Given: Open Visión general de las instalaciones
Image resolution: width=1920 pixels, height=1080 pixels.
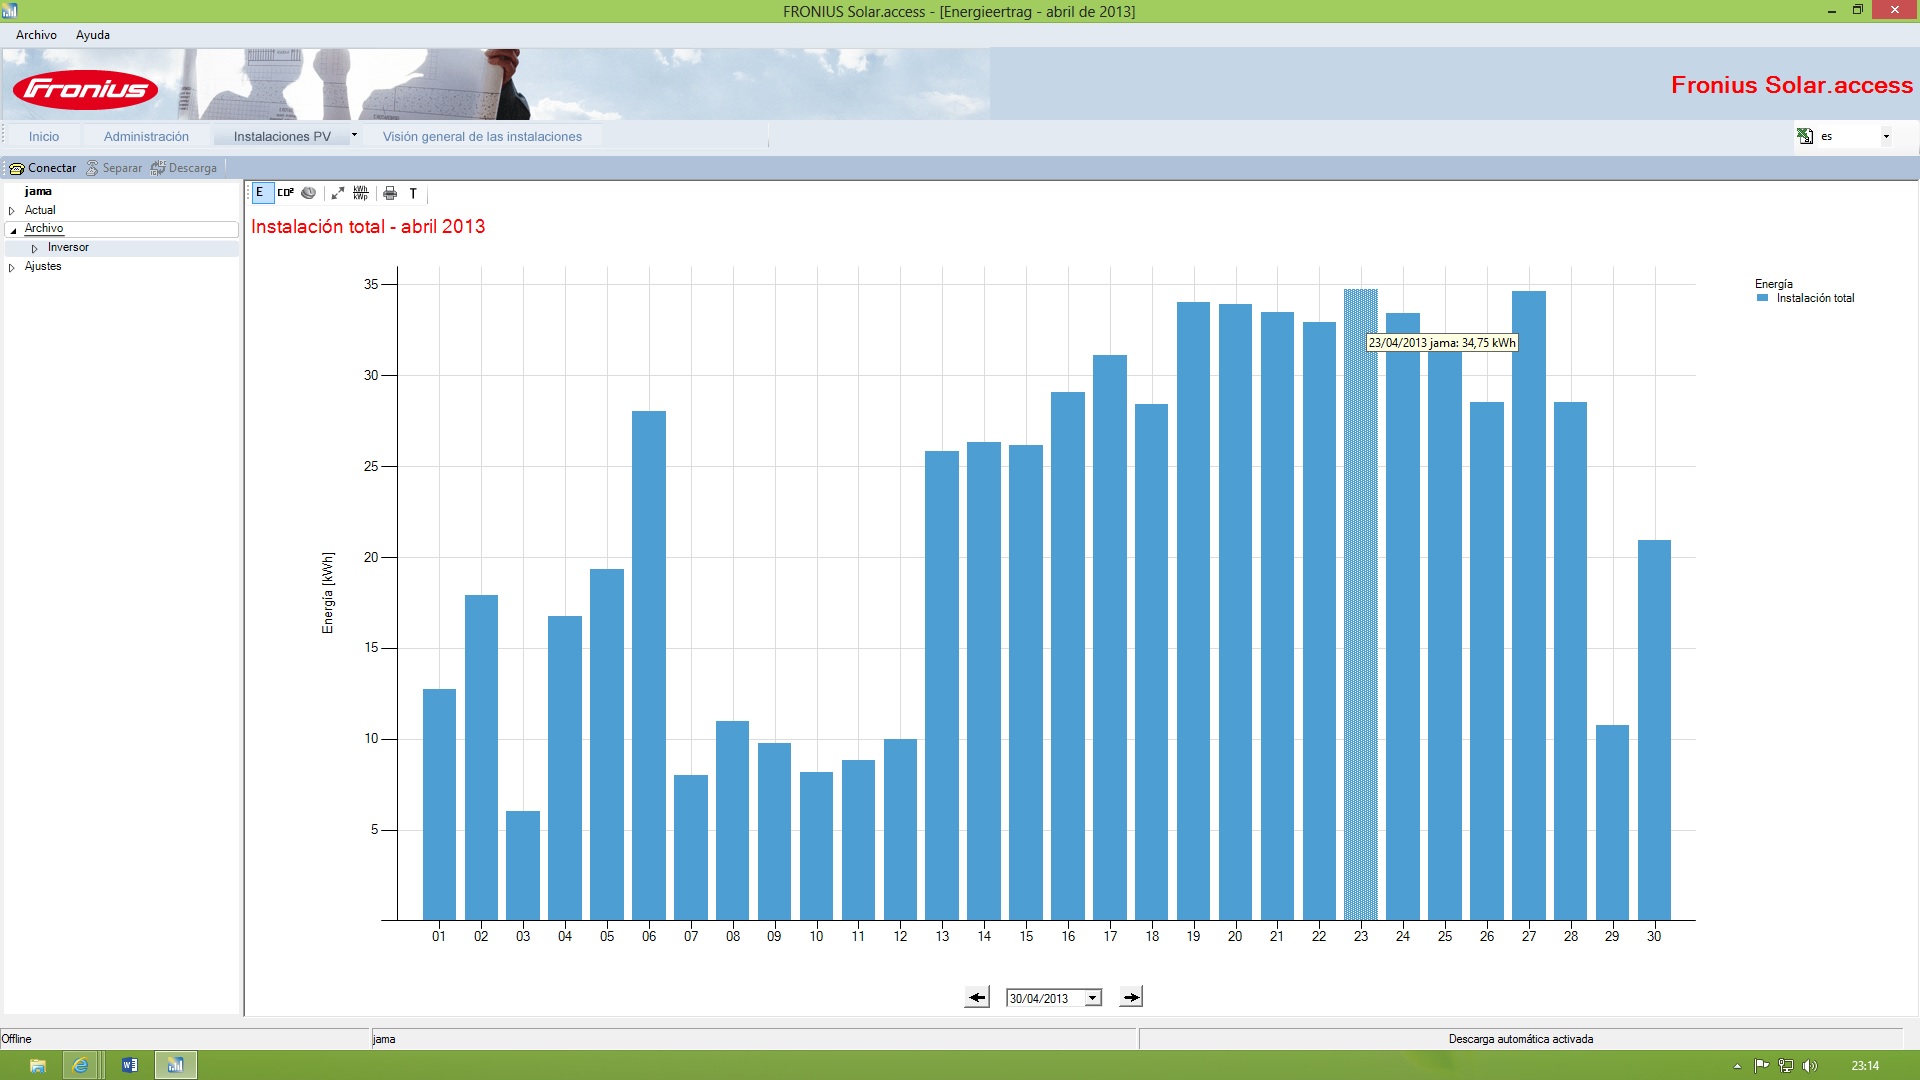Looking at the screenshot, I should point(482,137).
